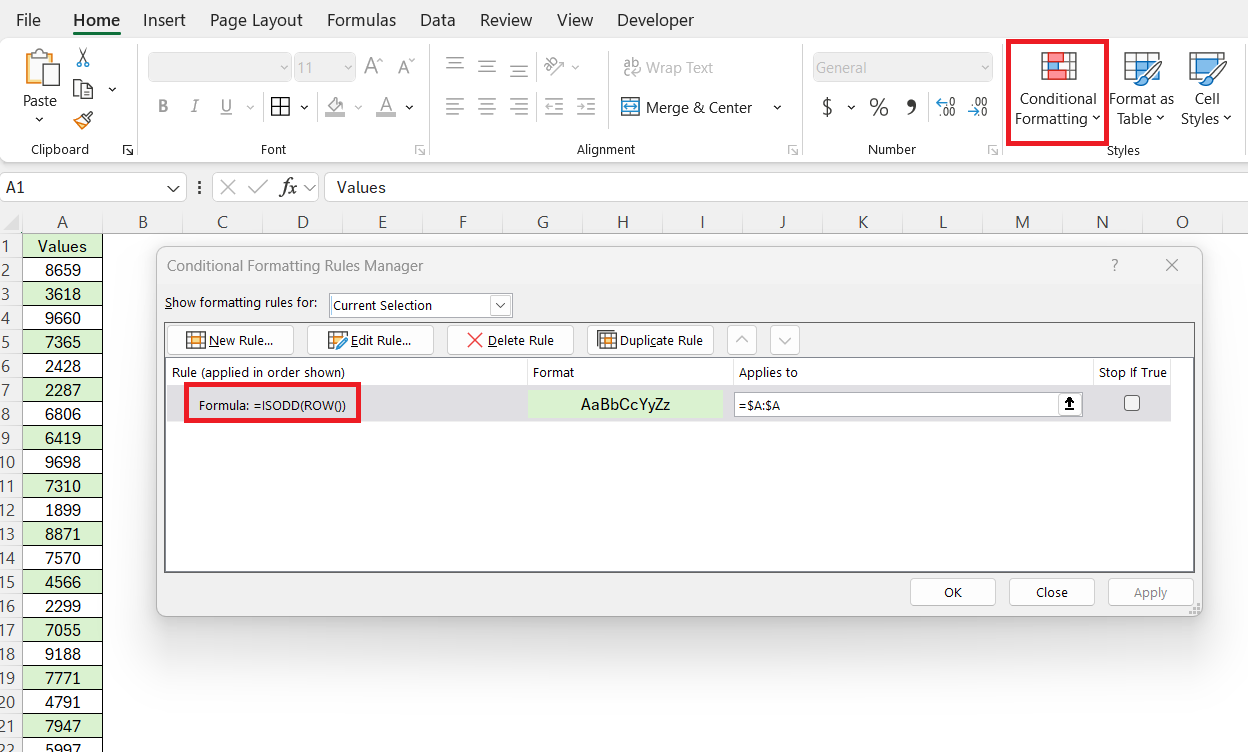Switch to the Formulas tab
This screenshot has width=1248, height=752.
click(x=361, y=20)
